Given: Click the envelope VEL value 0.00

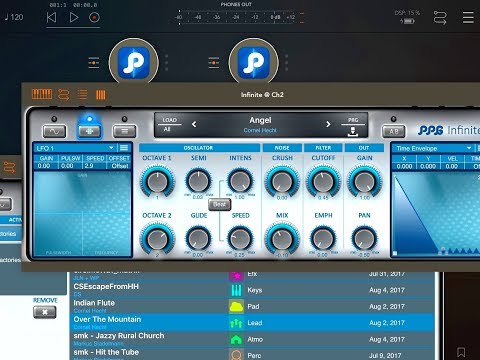Looking at the screenshot, I should 451,166.
